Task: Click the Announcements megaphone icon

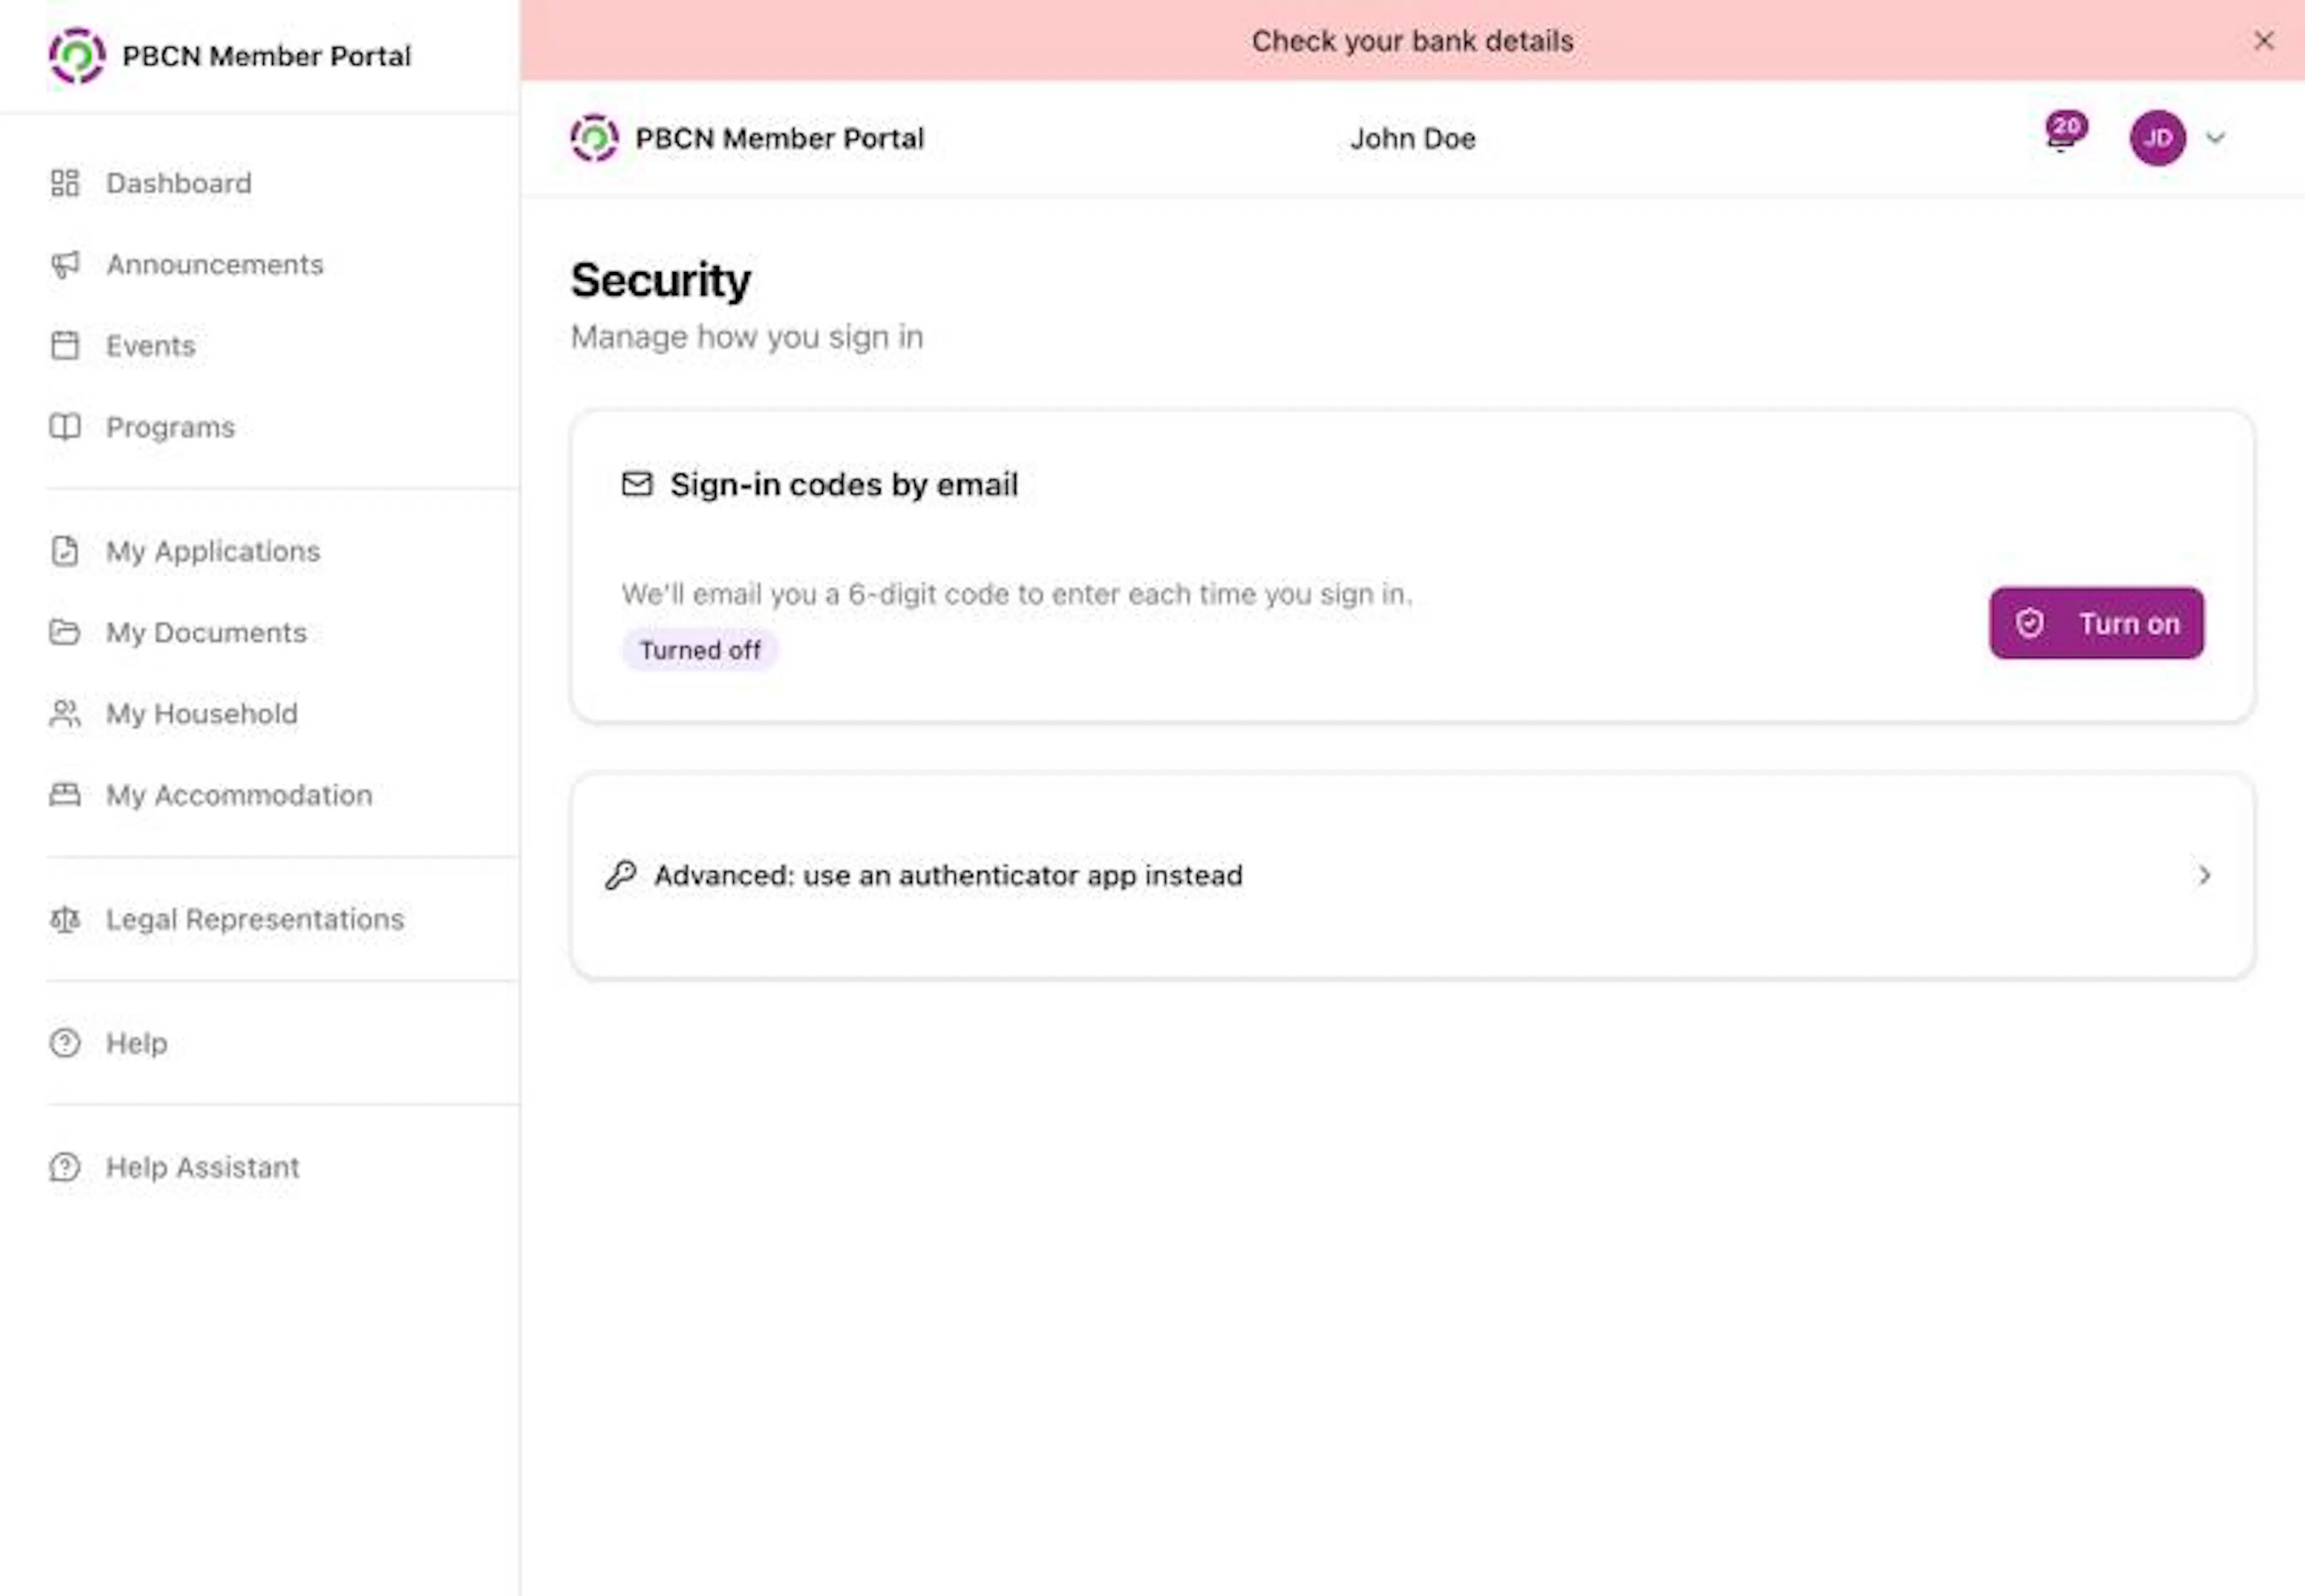Action: [65, 264]
